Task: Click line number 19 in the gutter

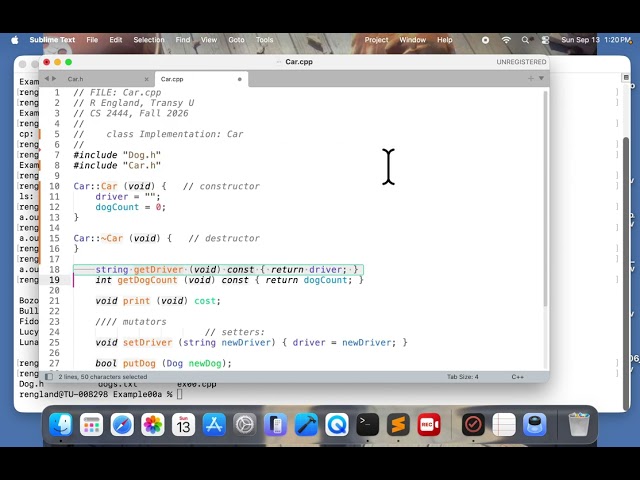Action: coord(54,280)
